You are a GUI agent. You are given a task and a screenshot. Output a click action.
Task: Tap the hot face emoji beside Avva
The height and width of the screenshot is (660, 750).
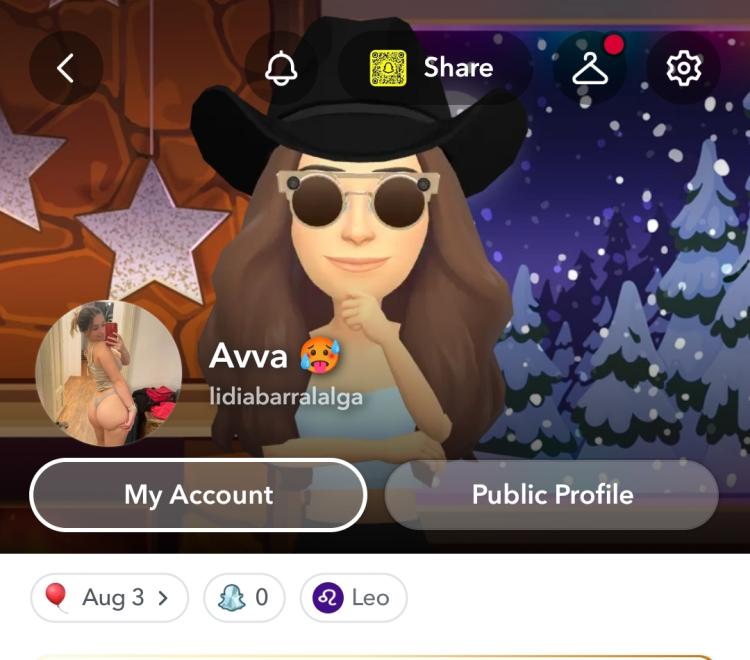pos(320,356)
